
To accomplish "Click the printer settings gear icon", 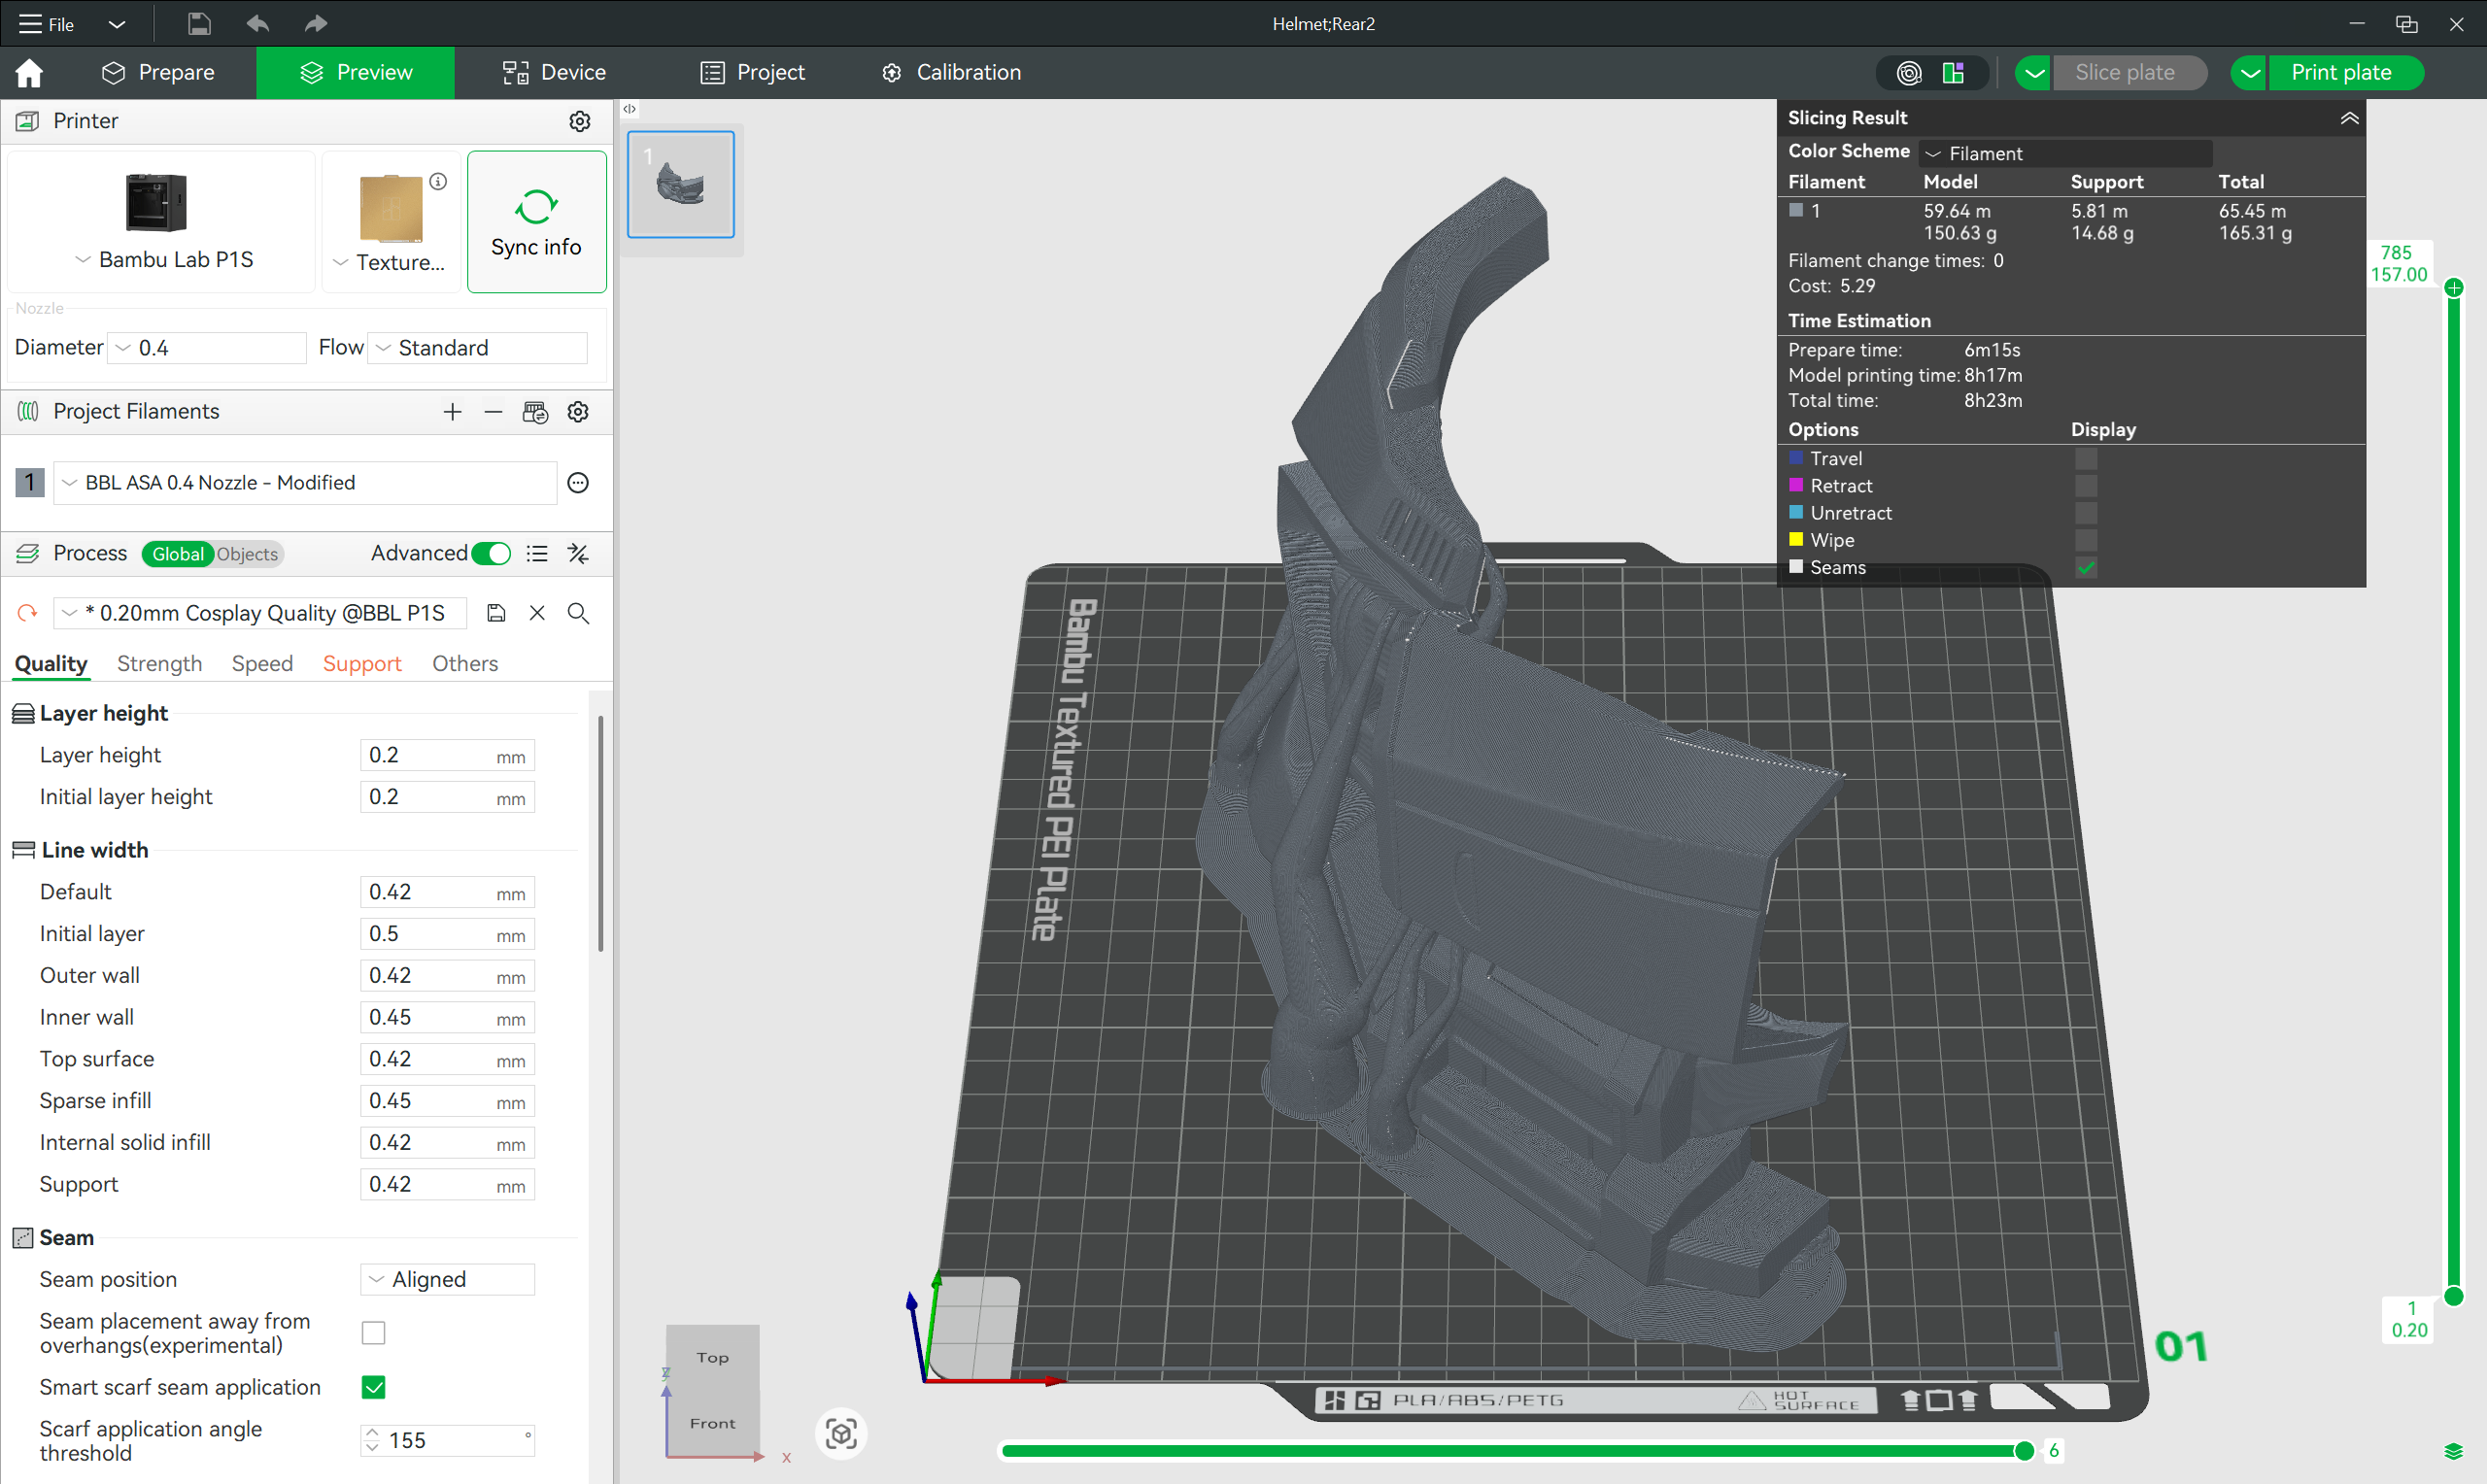I will [x=579, y=121].
